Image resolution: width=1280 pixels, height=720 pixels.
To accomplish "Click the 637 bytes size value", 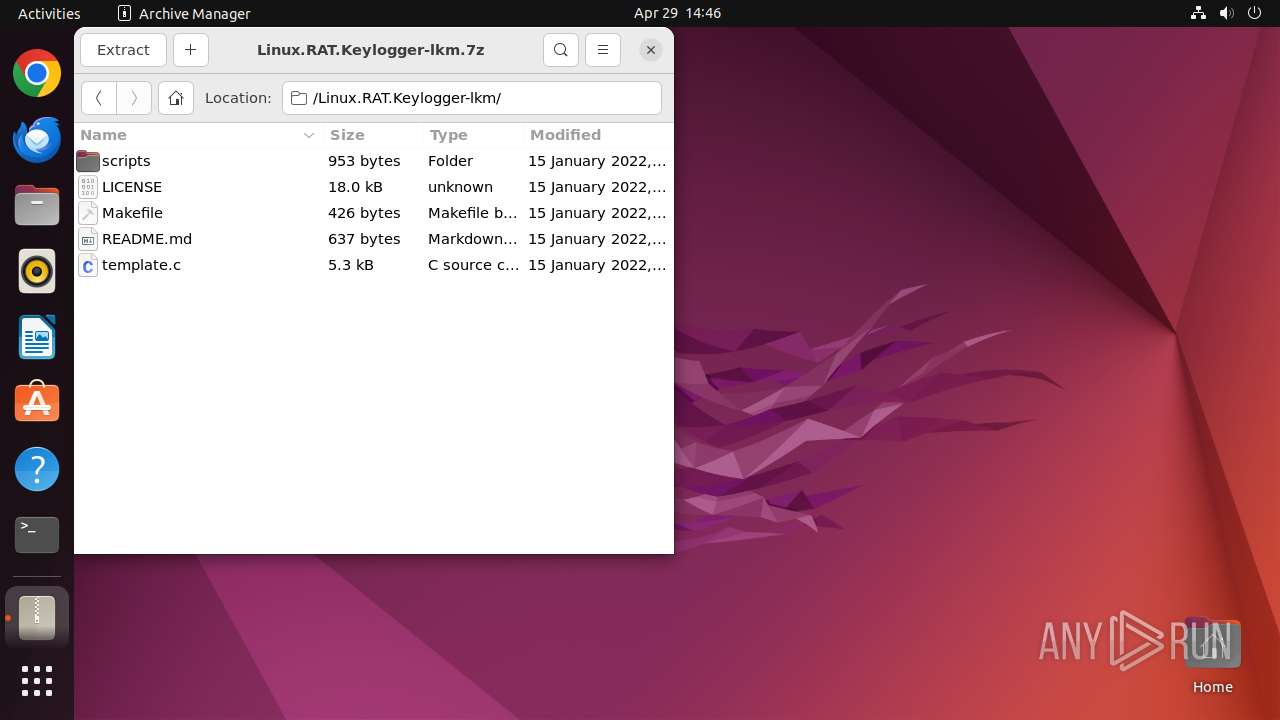I will click(364, 239).
